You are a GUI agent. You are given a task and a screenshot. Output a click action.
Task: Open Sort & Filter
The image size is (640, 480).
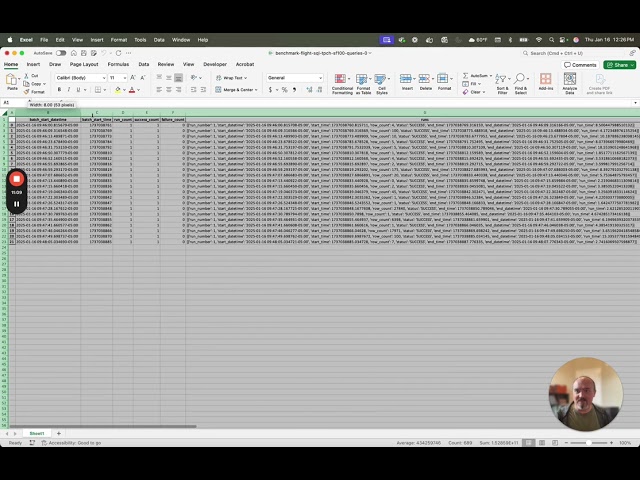[x=502, y=84]
